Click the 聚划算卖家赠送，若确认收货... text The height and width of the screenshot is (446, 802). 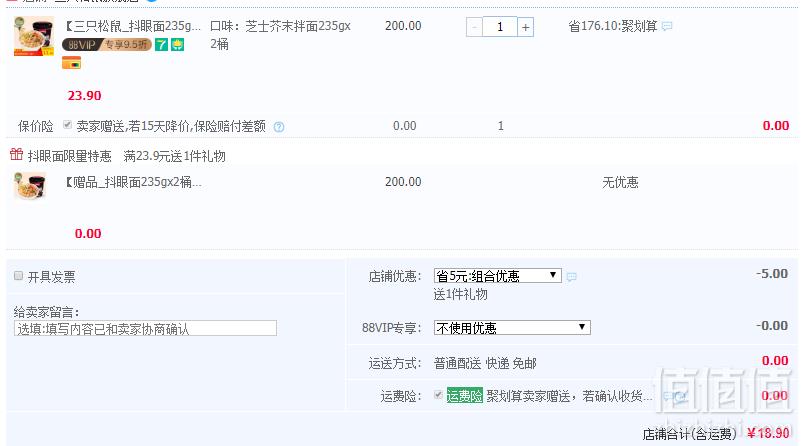pos(569,396)
